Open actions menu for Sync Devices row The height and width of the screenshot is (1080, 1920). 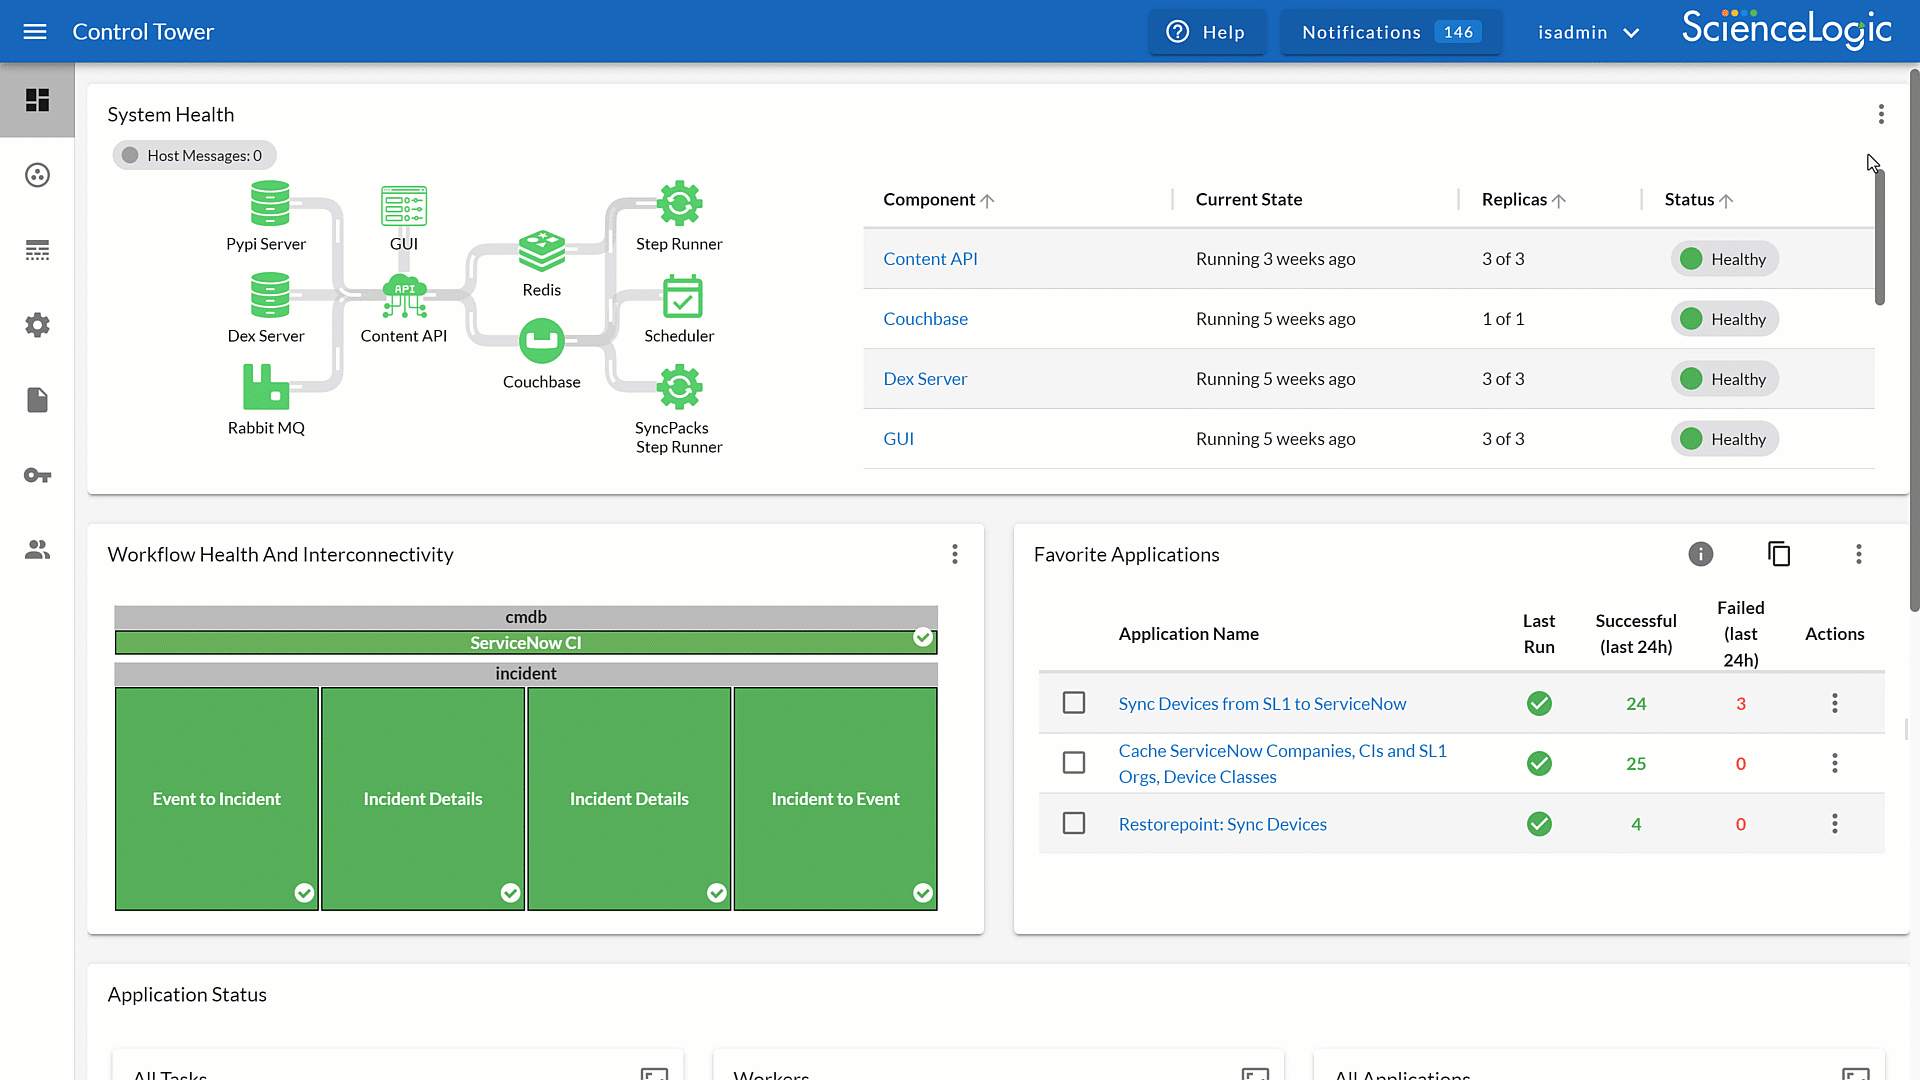pyautogui.click(x=1835, y=703)
